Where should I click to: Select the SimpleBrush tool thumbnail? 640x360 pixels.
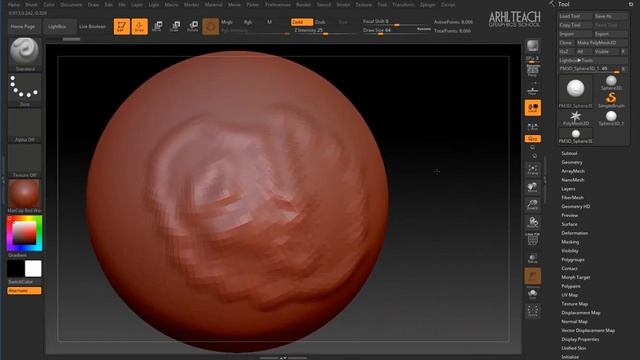click(611, 100)
